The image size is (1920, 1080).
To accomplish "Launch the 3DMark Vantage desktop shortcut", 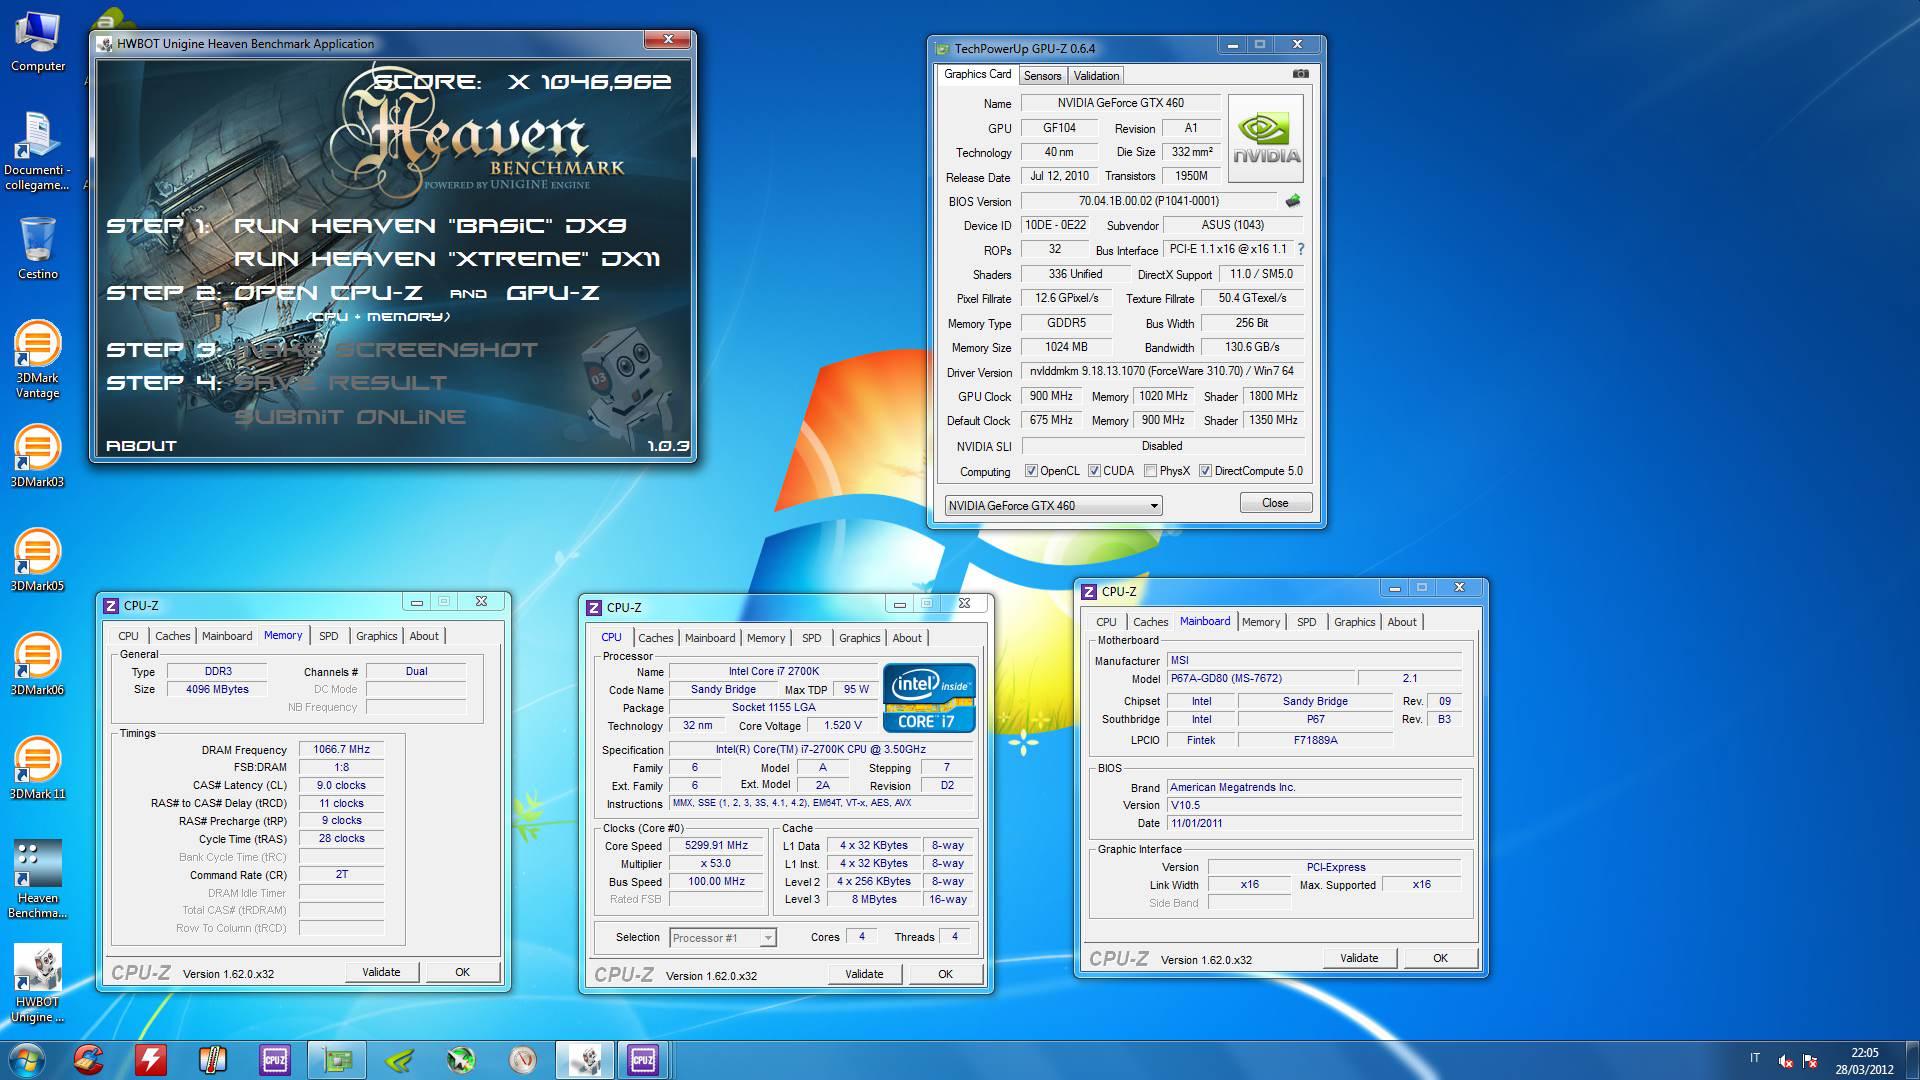I will pyautogui.click(x=38, y=360).
